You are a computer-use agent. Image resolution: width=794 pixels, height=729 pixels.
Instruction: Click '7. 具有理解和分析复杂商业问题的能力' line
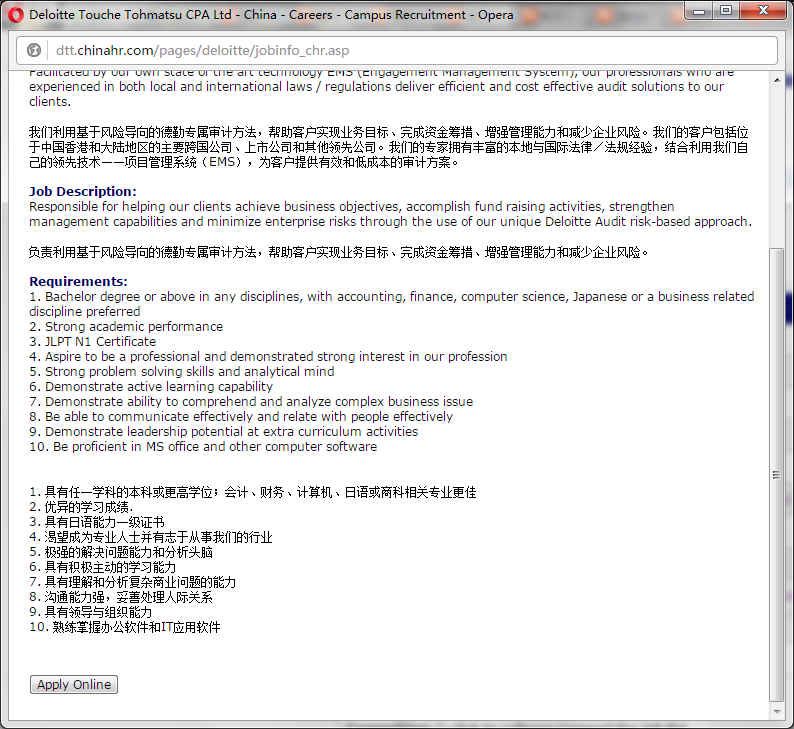click(x=133, y=582)
